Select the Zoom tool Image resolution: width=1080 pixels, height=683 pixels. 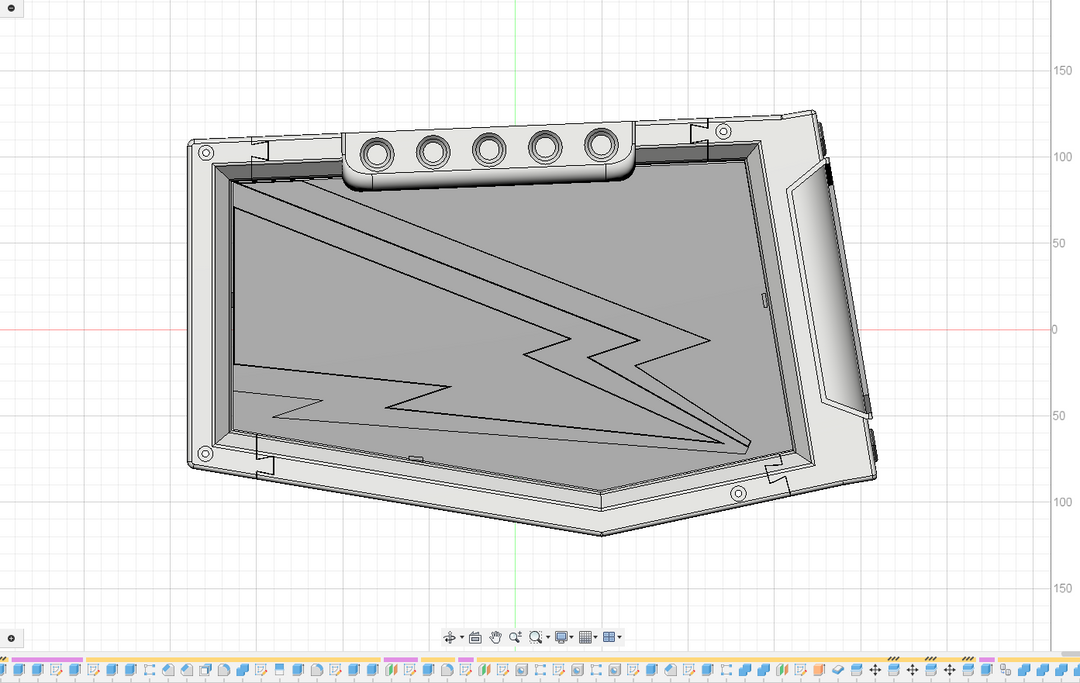point(515,637)
